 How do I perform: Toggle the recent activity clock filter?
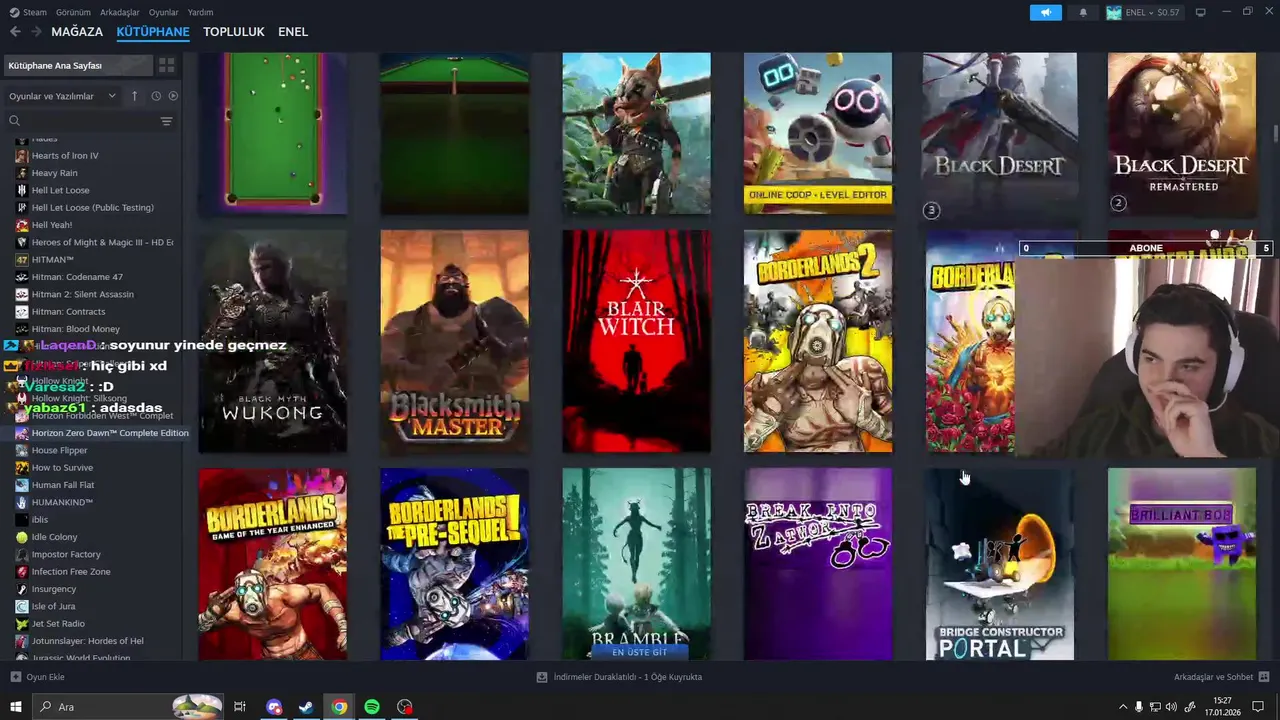[156, 96]
